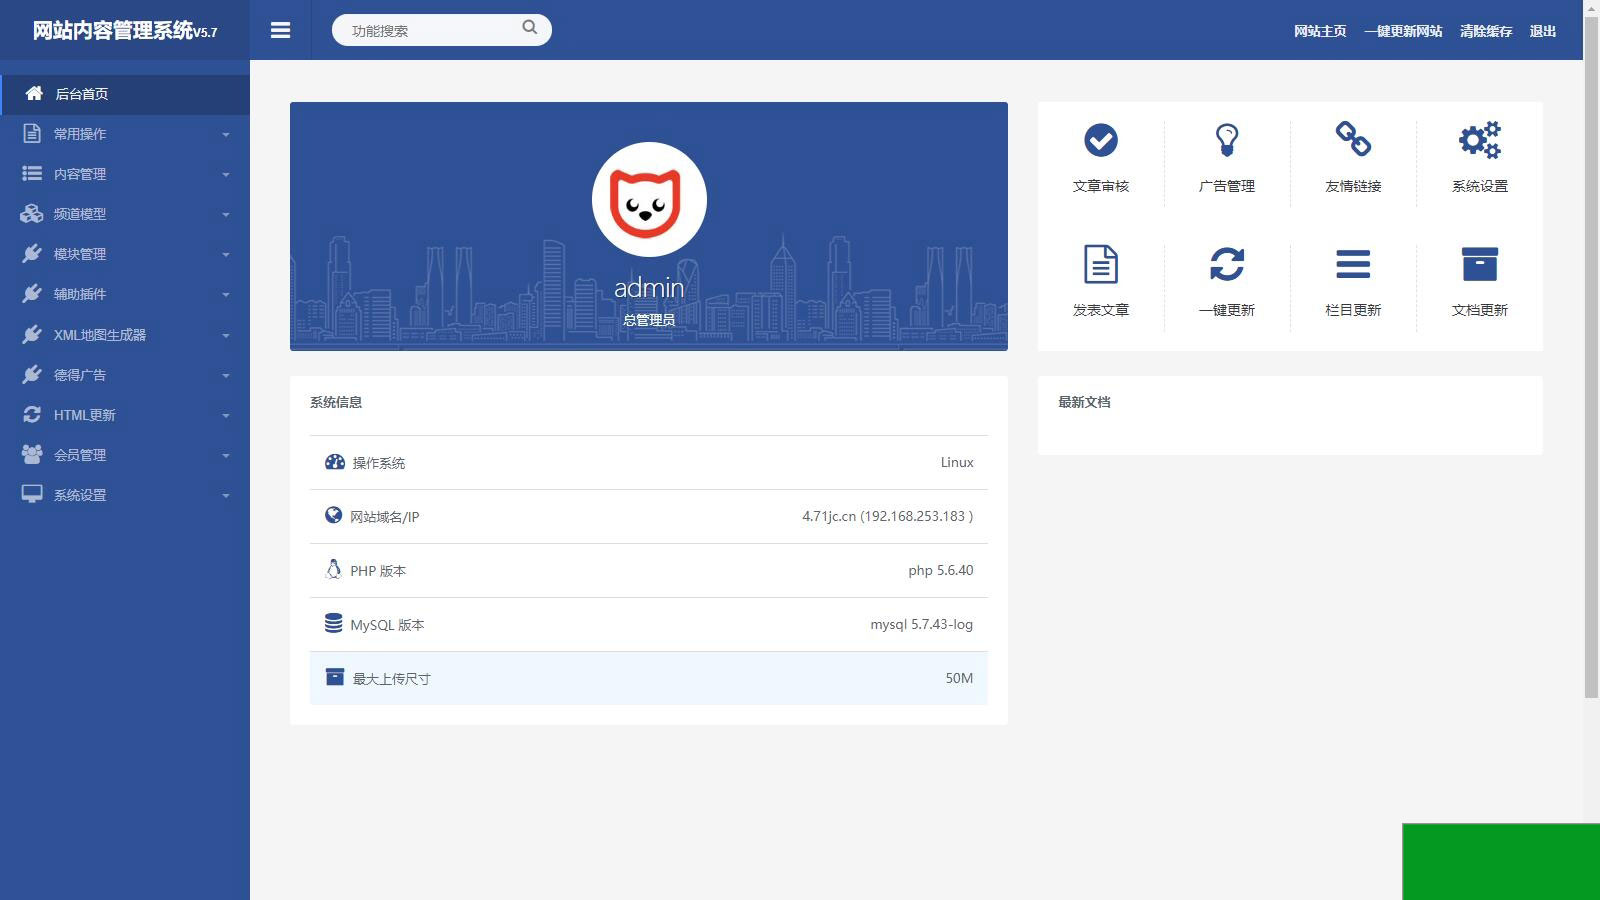
Task: Click the plug icon beside XML地图生成器
Action: pos(32,334)
